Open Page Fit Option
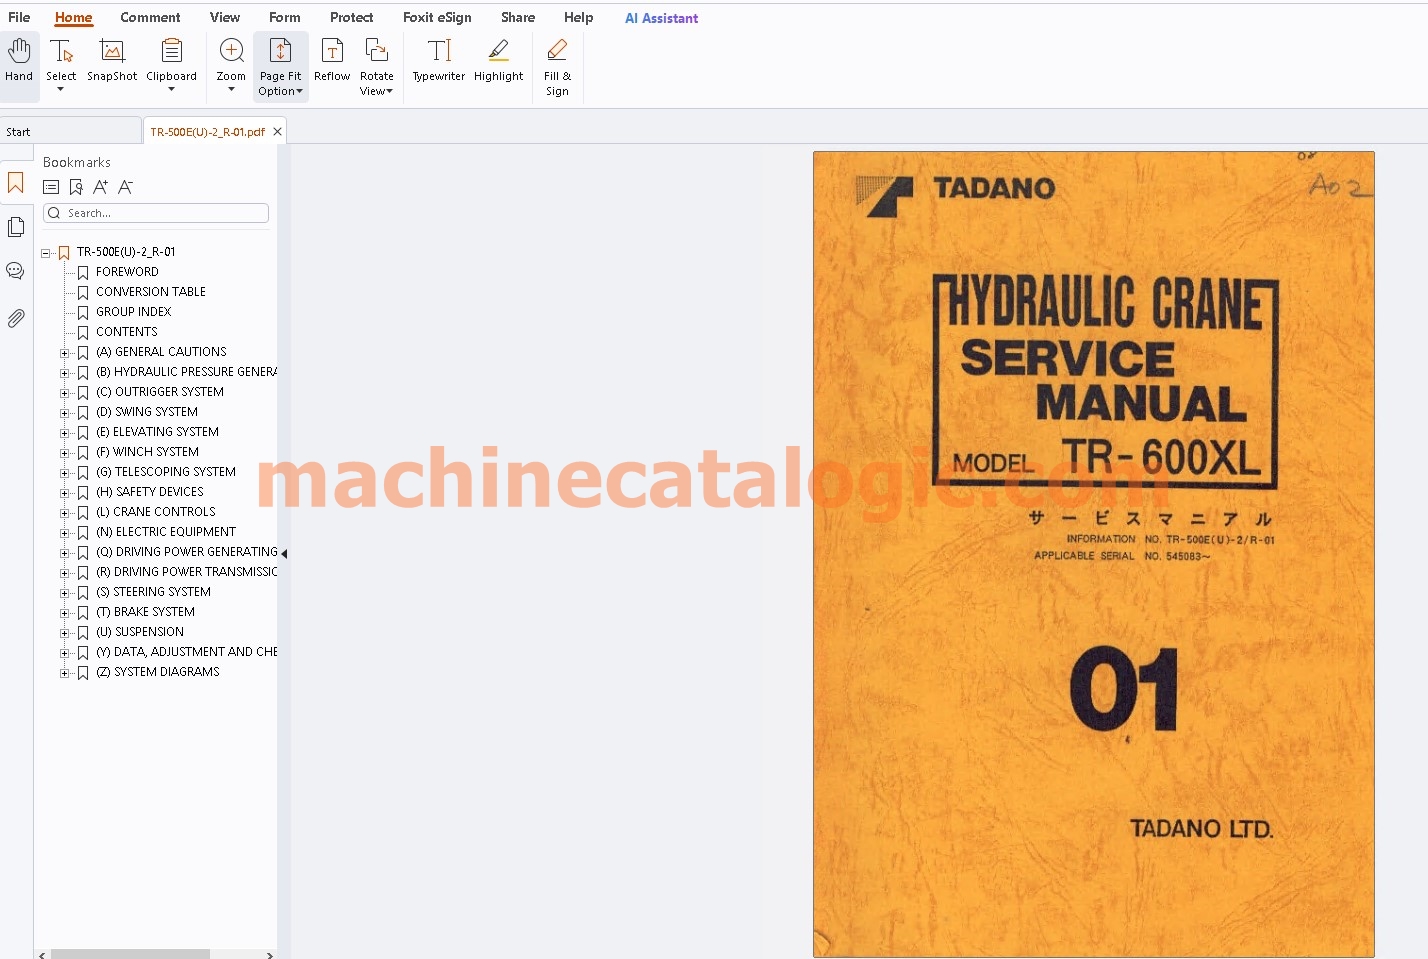1428x959 pixels. (x=280, y=66)
